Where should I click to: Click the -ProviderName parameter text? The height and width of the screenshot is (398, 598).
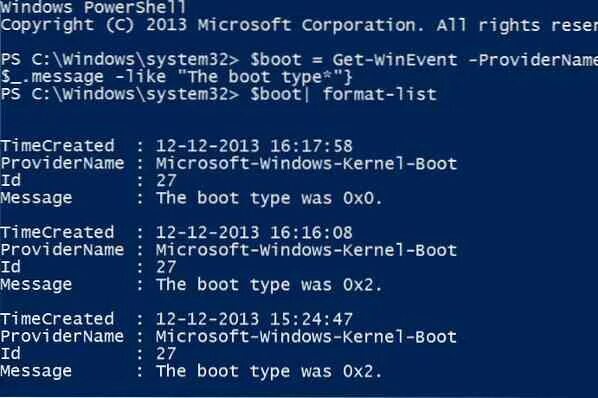533,60
